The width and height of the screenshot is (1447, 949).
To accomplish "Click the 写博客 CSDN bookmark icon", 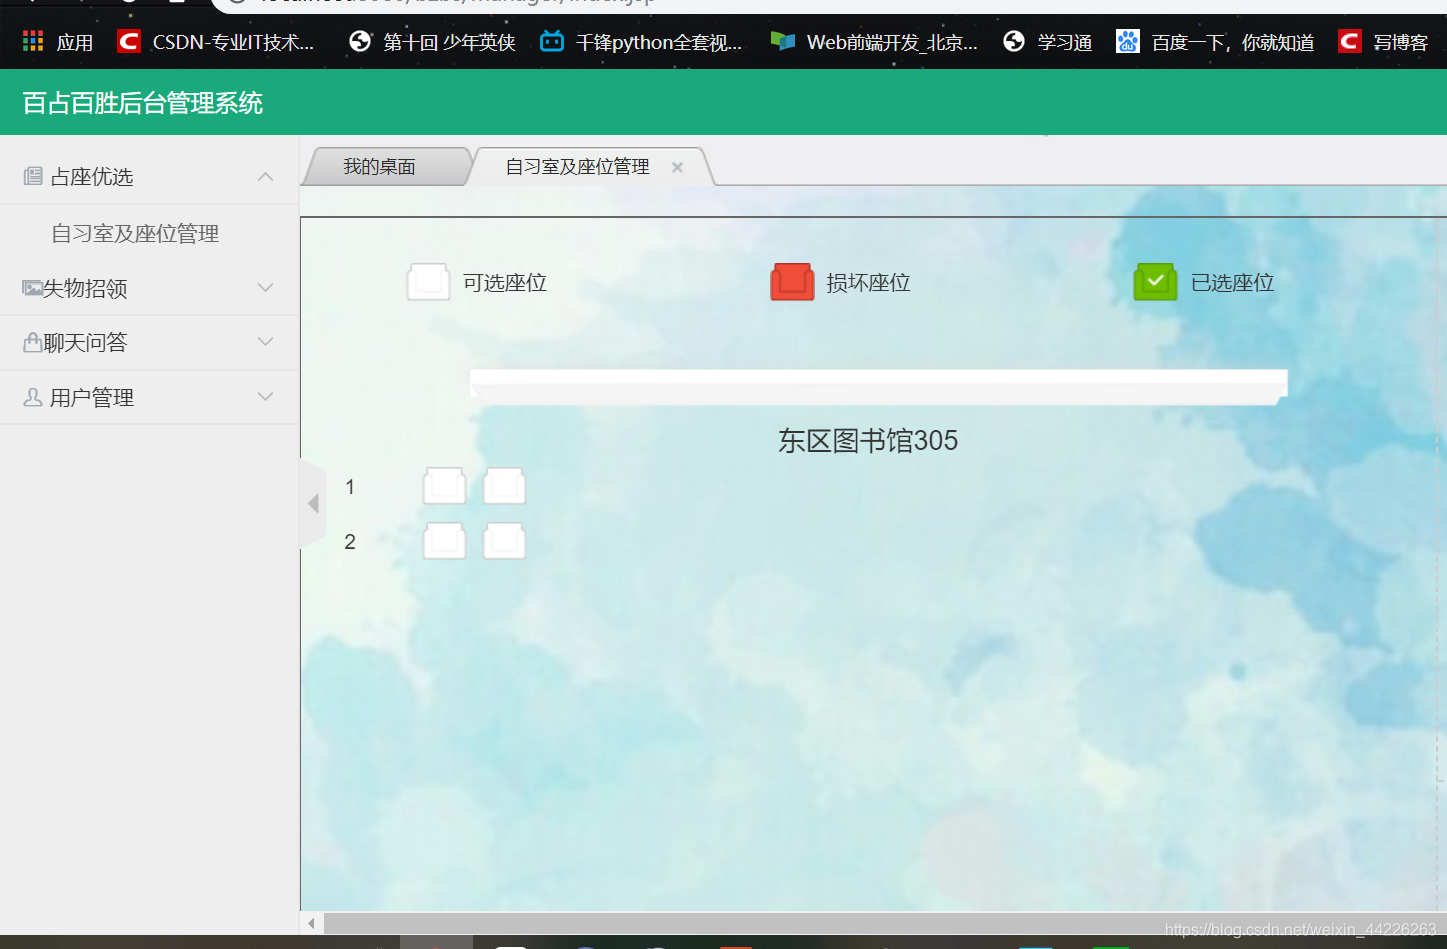I will tap(1350, 41).
